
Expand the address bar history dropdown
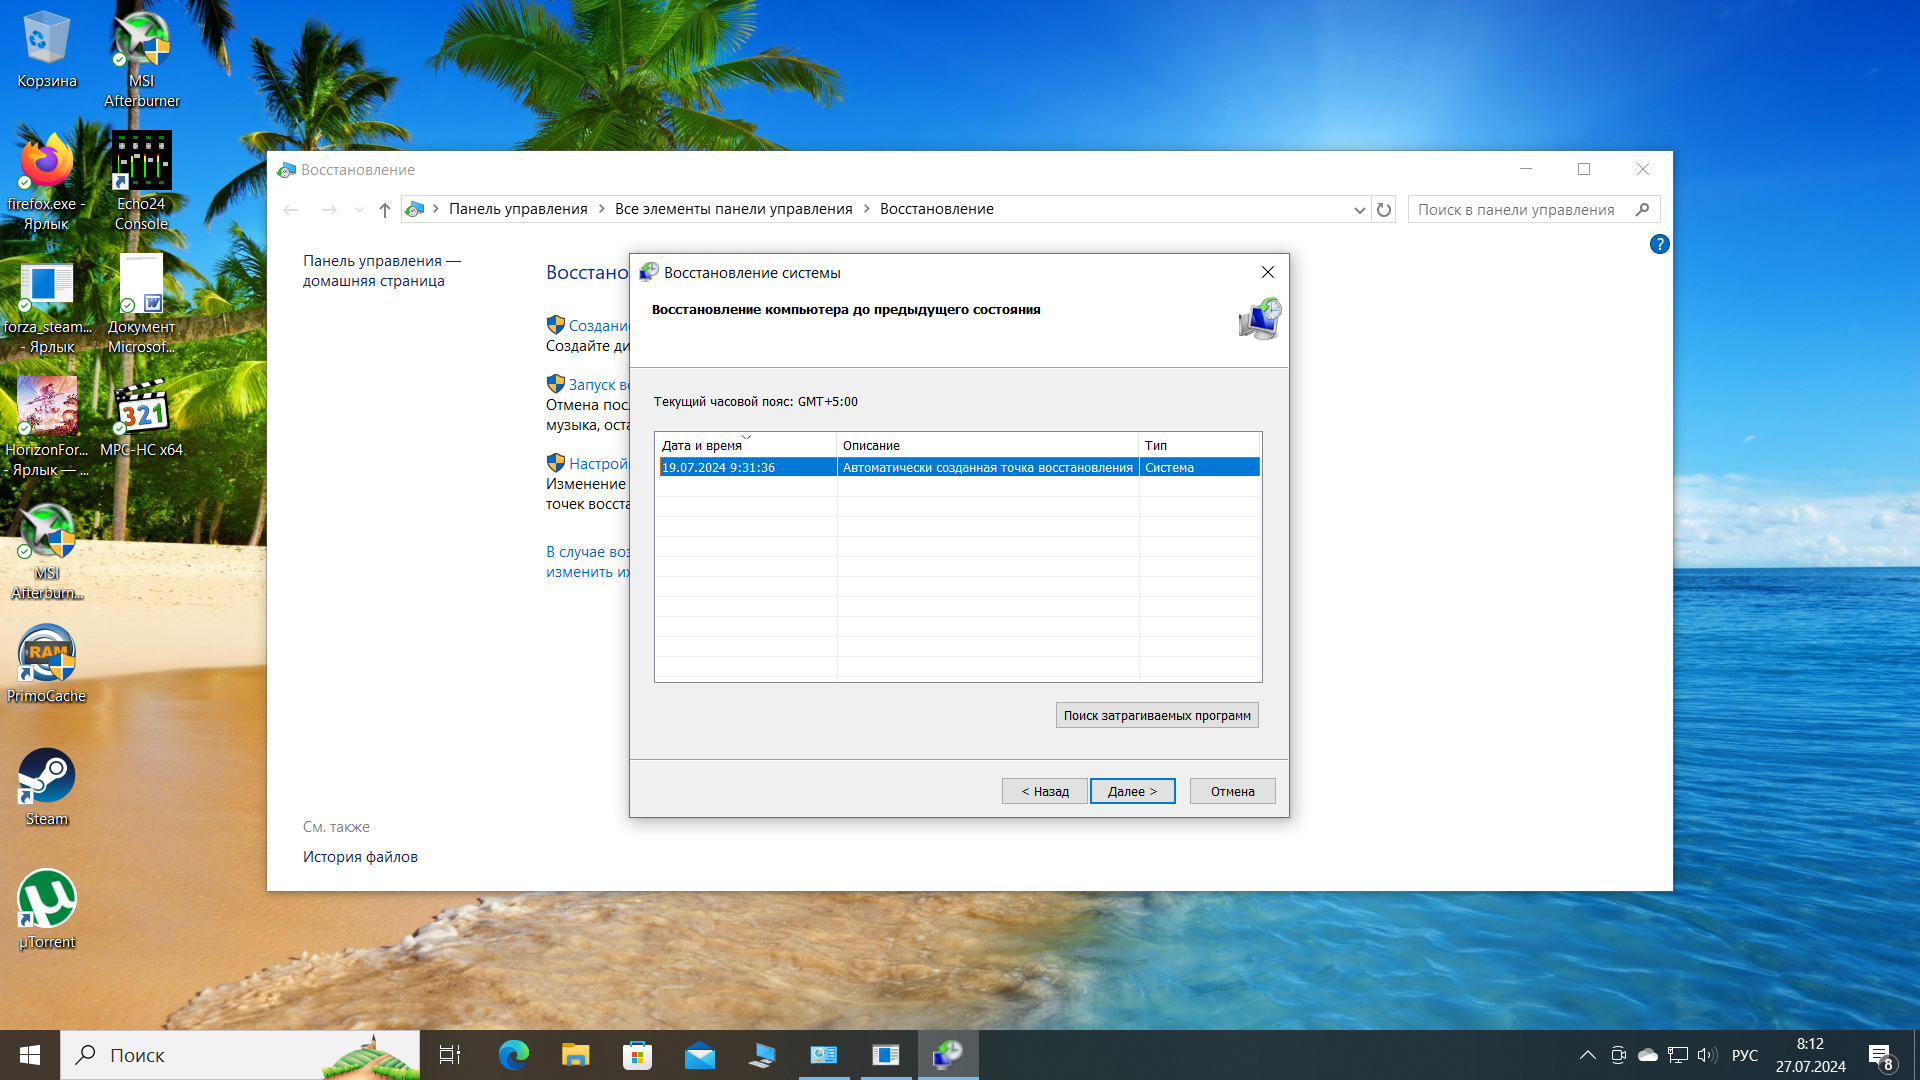1359,210
